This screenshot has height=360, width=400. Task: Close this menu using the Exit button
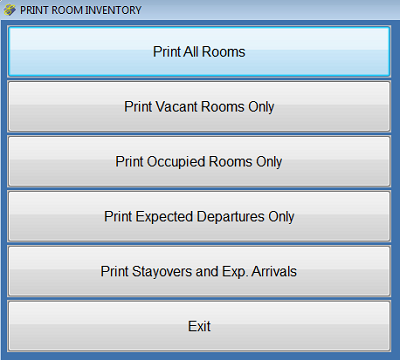pyautogui.click(x=199, y=326)
